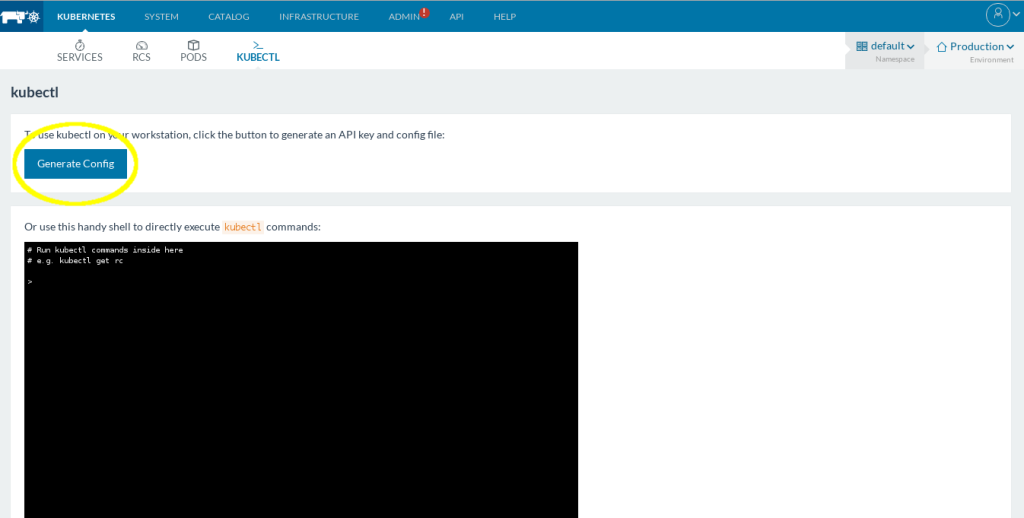Focus the black kubectl shell terminal
This screenshot has height=518, width=1024.
tap(301, 380)
